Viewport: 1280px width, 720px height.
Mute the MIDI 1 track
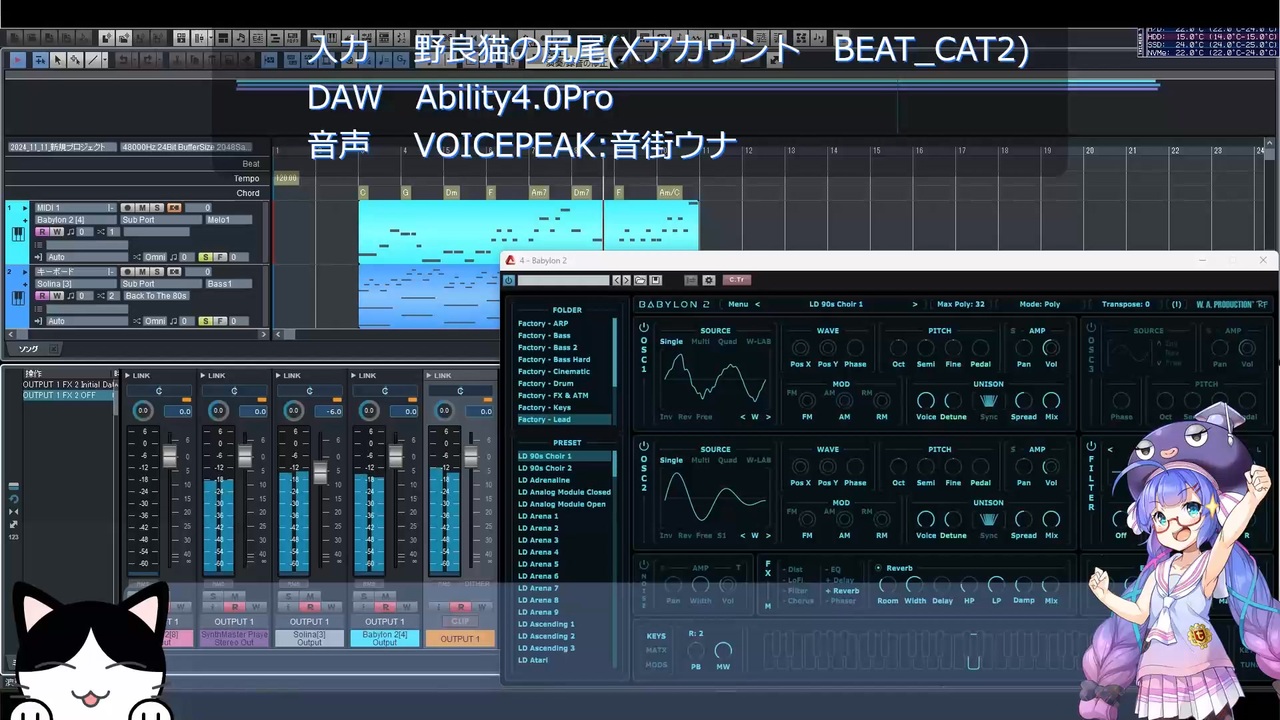142,208
